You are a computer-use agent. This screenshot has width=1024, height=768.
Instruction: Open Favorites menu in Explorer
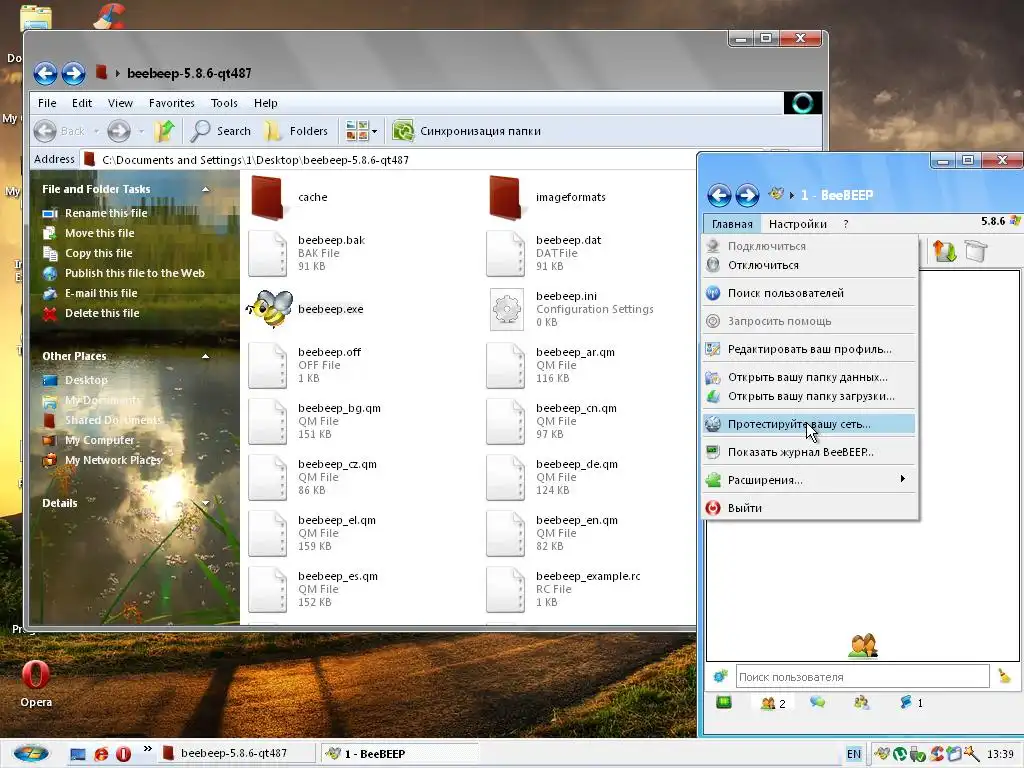[172, 103]
